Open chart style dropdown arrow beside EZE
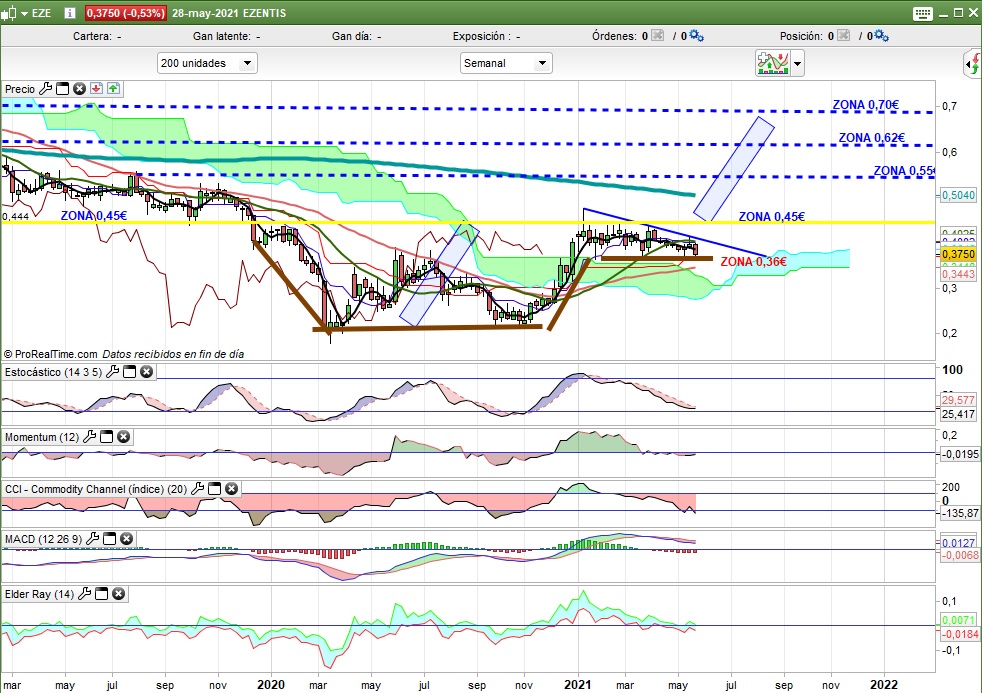Image resolution: width=984 pixels, height=693 pixels. pos(24,13)
